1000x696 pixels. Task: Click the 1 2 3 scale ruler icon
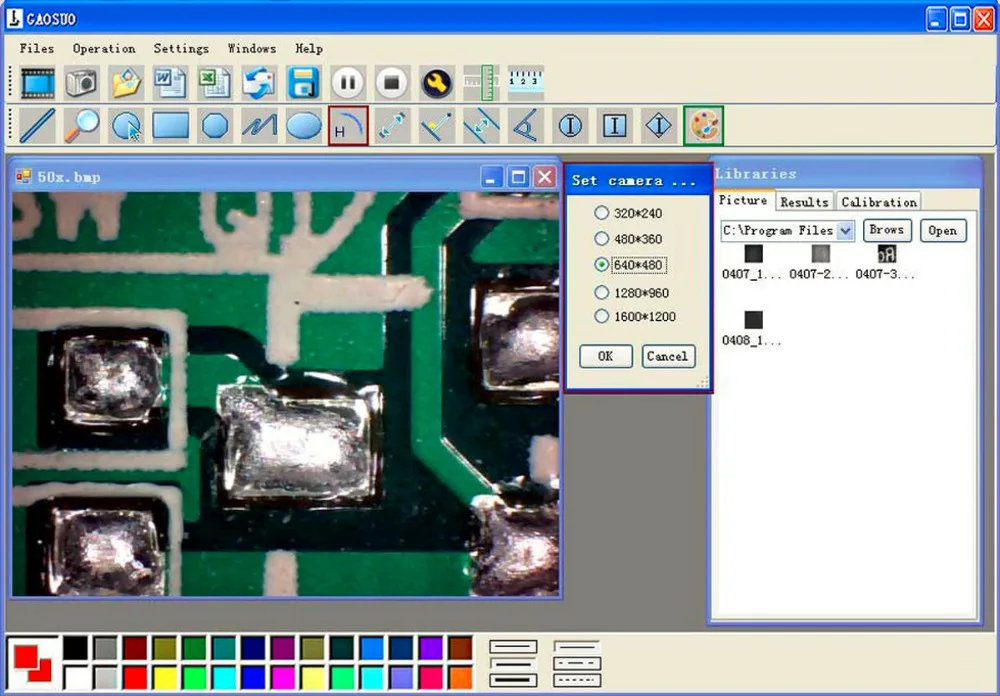526,83
